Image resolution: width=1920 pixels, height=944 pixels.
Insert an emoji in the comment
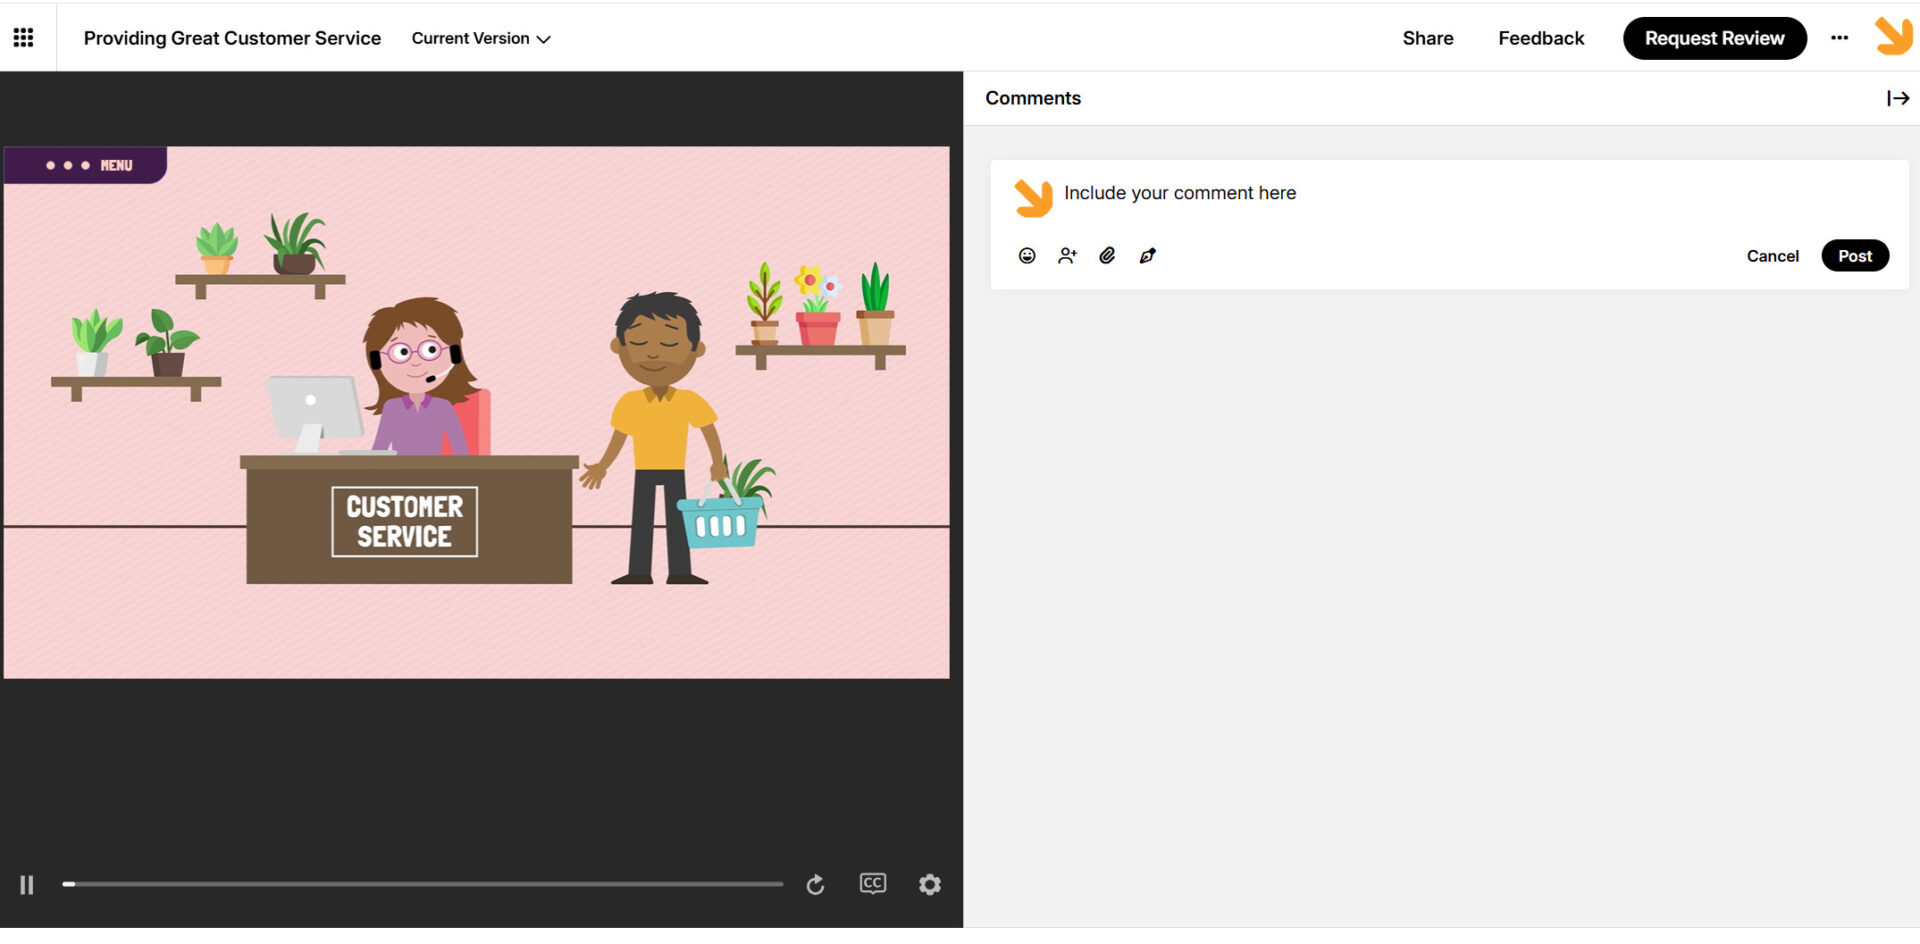point(1027,256)
